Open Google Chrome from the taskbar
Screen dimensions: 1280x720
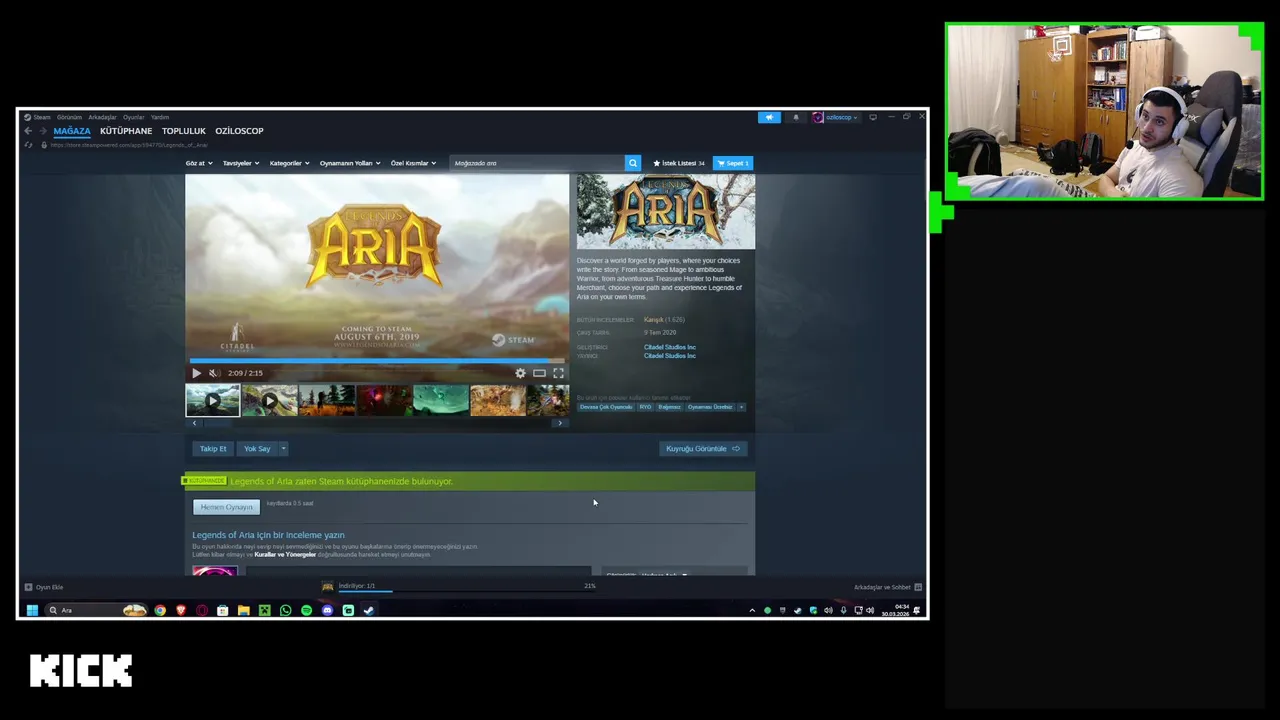tap(160, 610)
